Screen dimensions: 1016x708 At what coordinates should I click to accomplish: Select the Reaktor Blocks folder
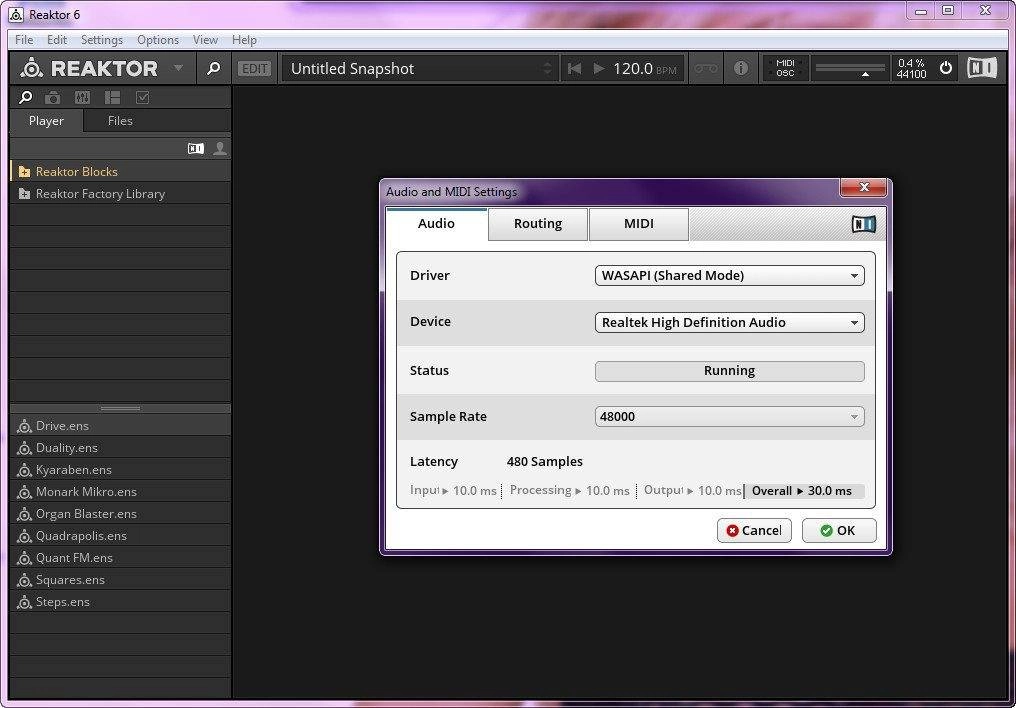pos(121,172)
